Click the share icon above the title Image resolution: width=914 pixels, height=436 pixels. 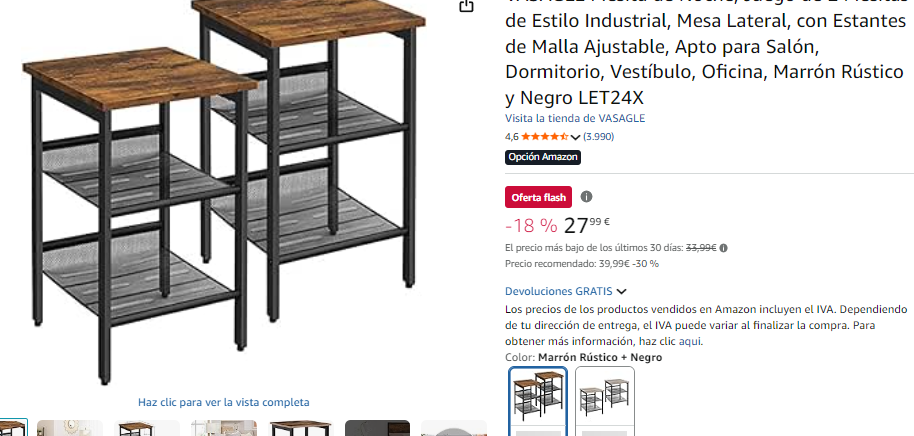point(466,6)
